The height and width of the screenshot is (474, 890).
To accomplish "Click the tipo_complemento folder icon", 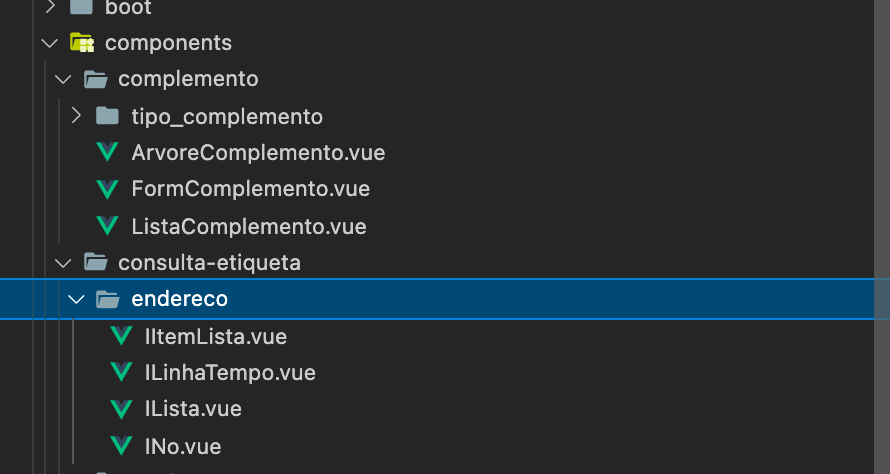I will coord(107,117).
